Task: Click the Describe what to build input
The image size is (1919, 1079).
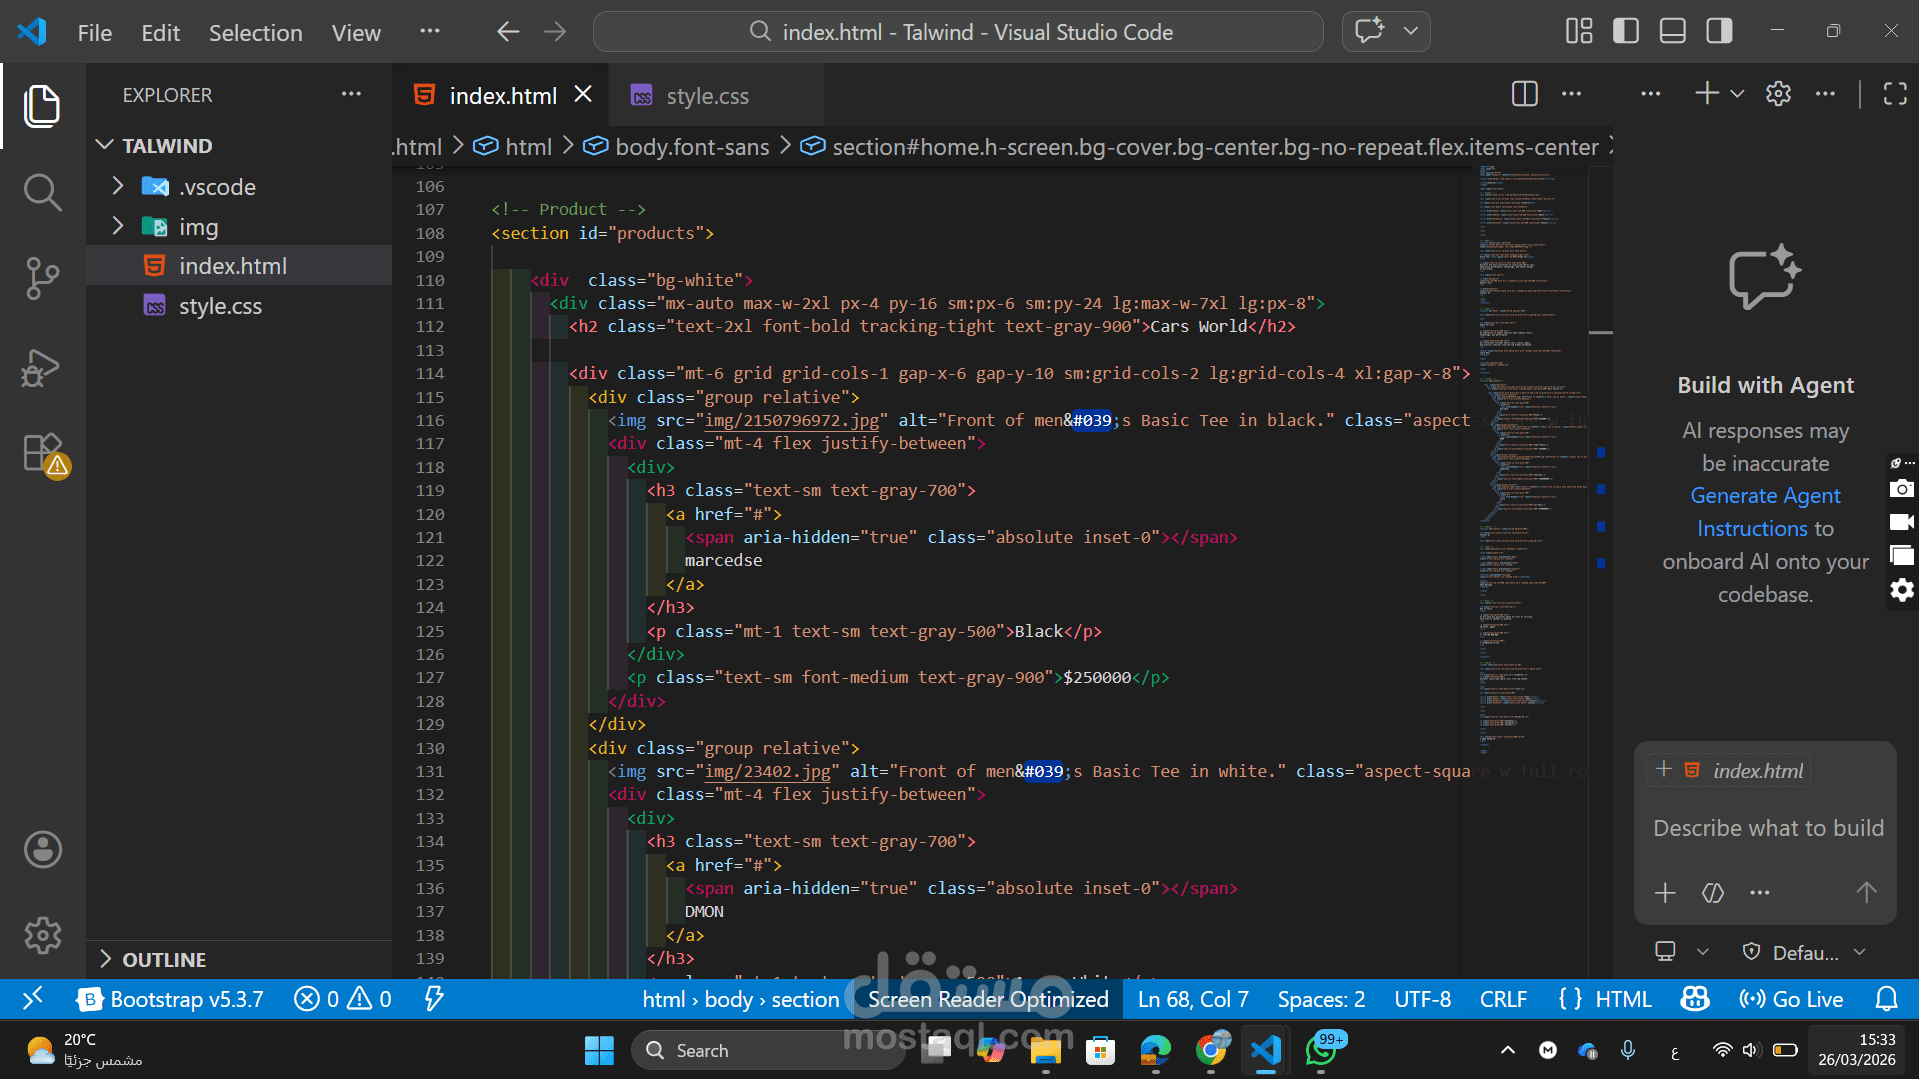Action: pyautogui.click(x=1767, y=828)
